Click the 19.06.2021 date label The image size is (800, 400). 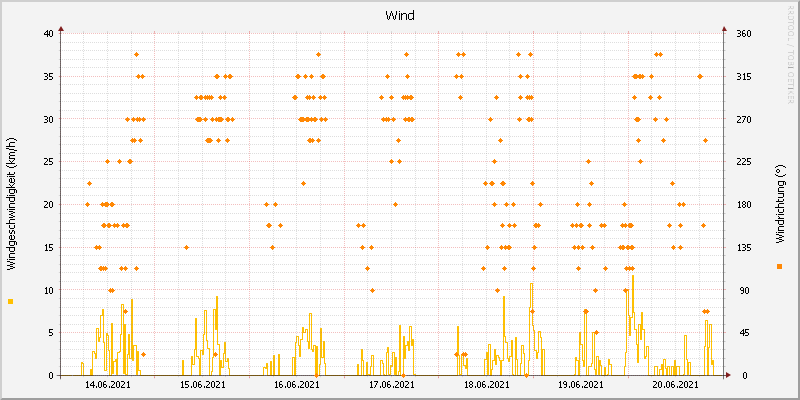(x=581, y=385)
